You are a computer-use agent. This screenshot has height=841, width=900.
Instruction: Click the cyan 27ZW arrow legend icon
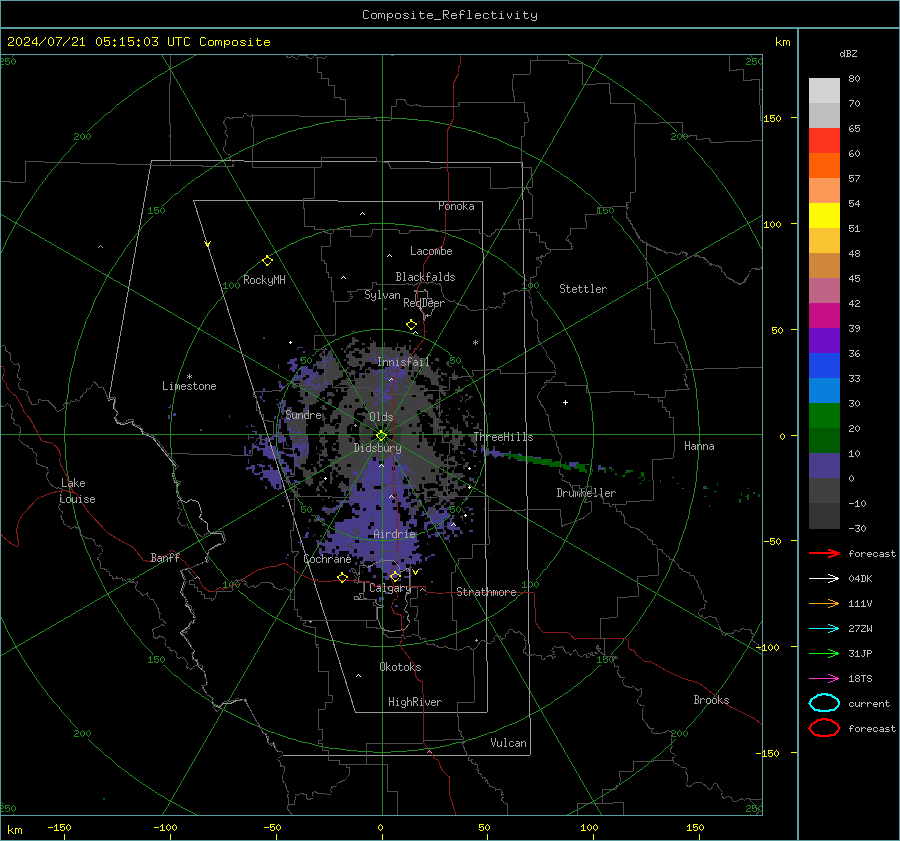[x=824, y=629]
